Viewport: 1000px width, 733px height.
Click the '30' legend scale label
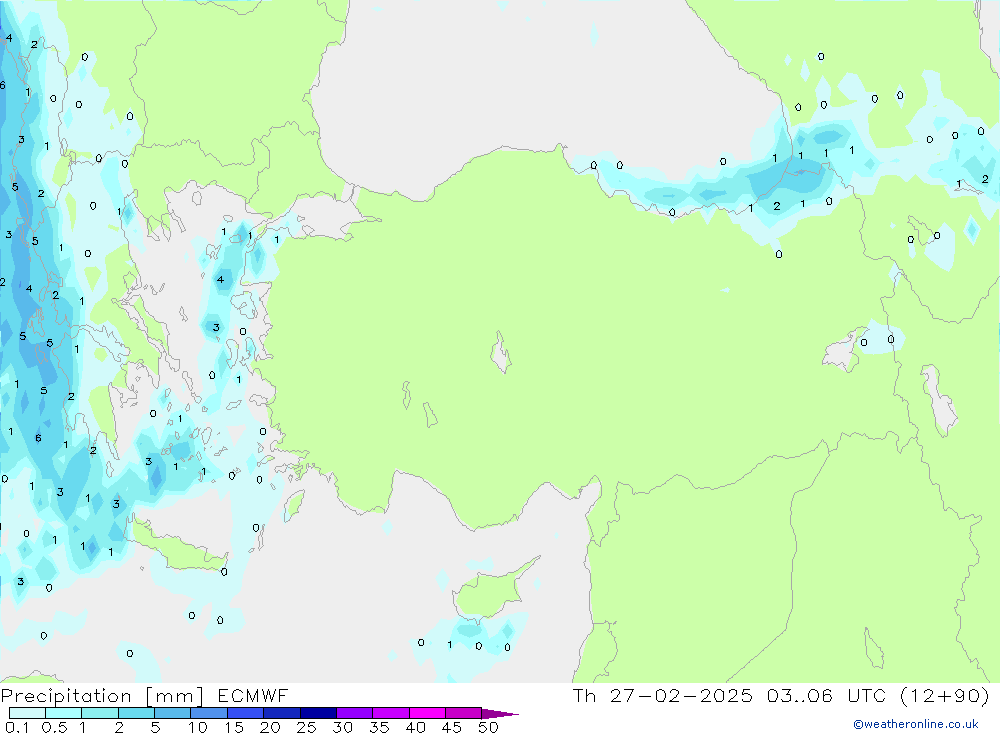(x=343, y=727)
